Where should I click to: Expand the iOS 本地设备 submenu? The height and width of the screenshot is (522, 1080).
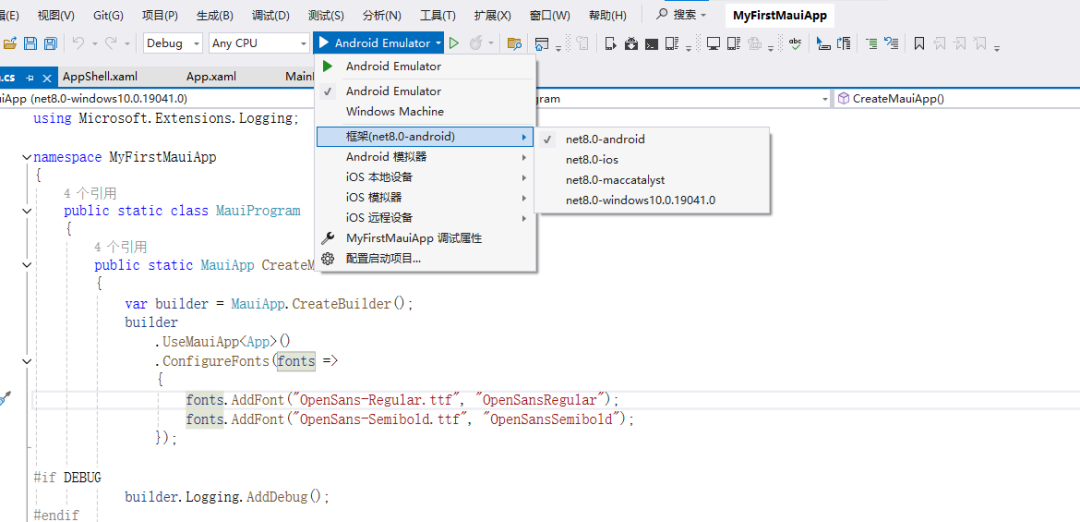click(426, 177)
